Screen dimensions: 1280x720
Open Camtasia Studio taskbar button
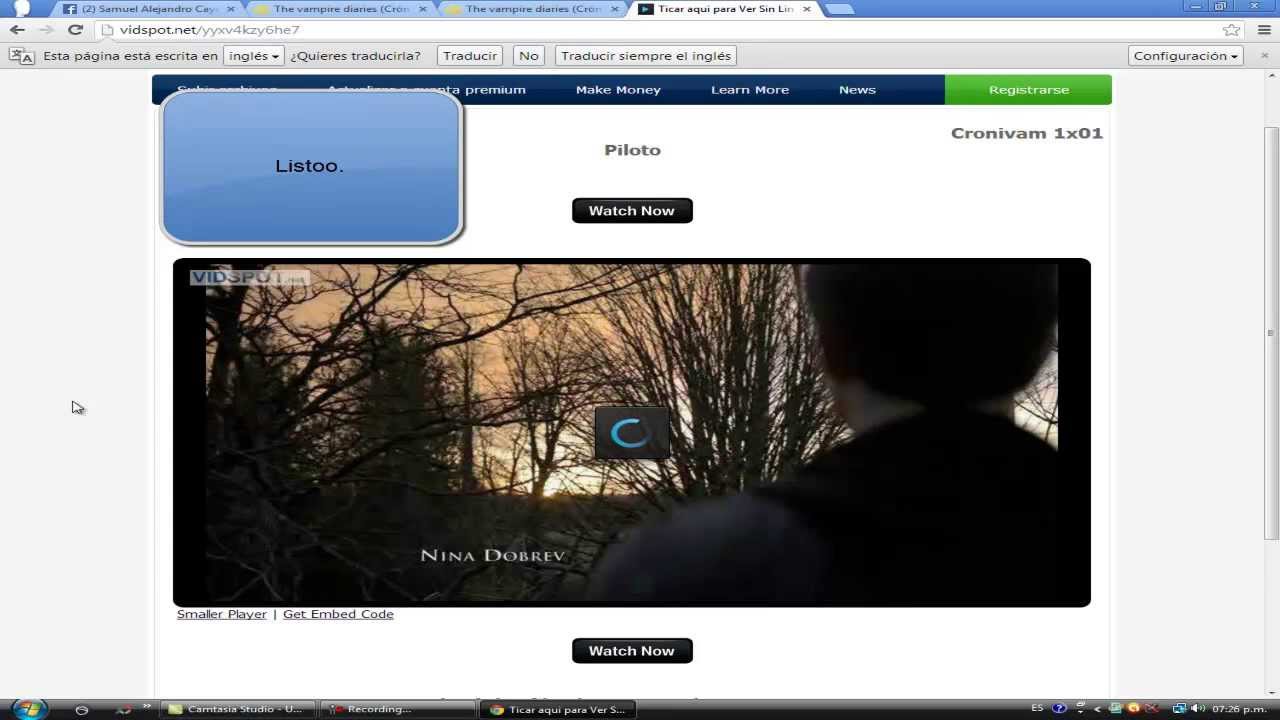[x=237, y=709]
